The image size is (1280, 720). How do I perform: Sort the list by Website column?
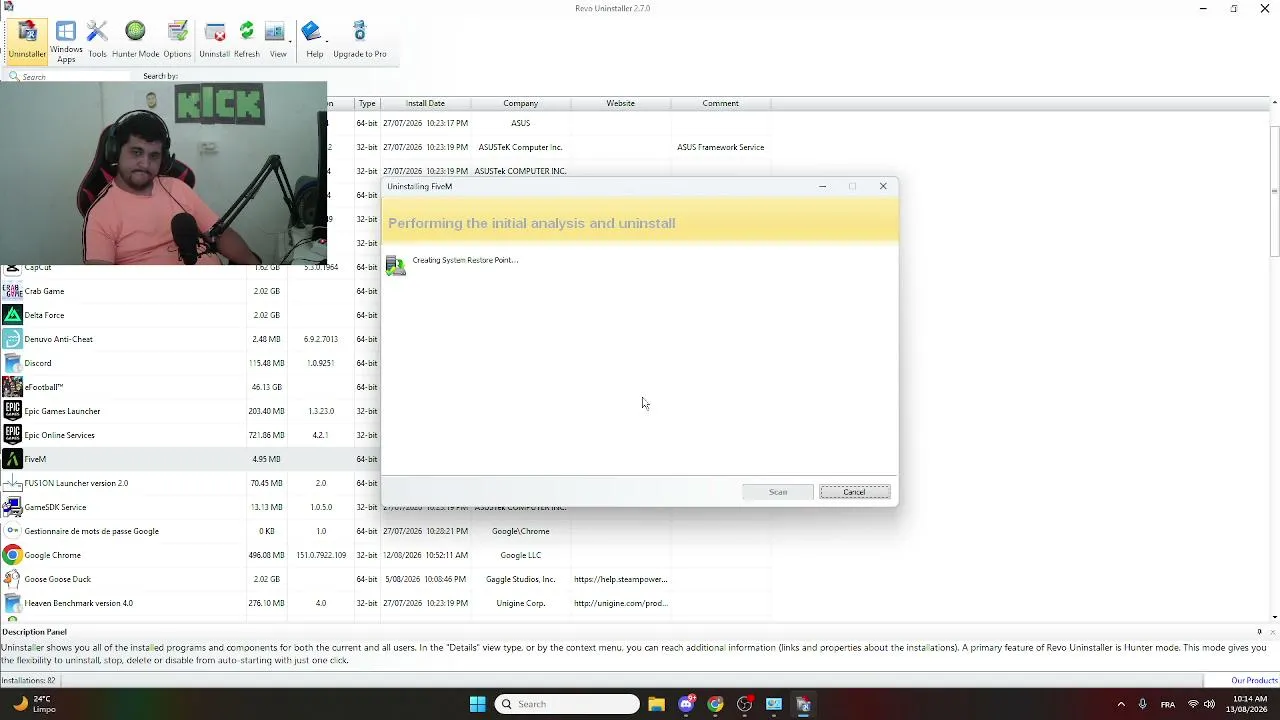point(621,103)
